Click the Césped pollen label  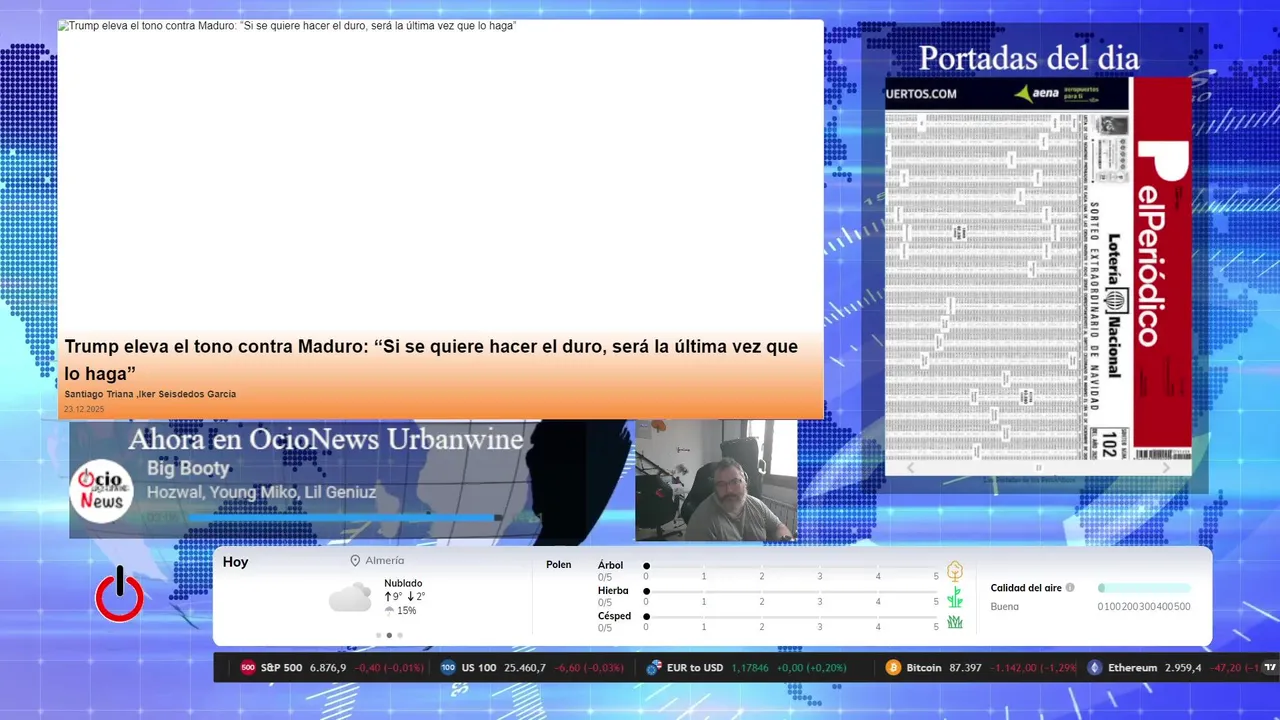614,616
